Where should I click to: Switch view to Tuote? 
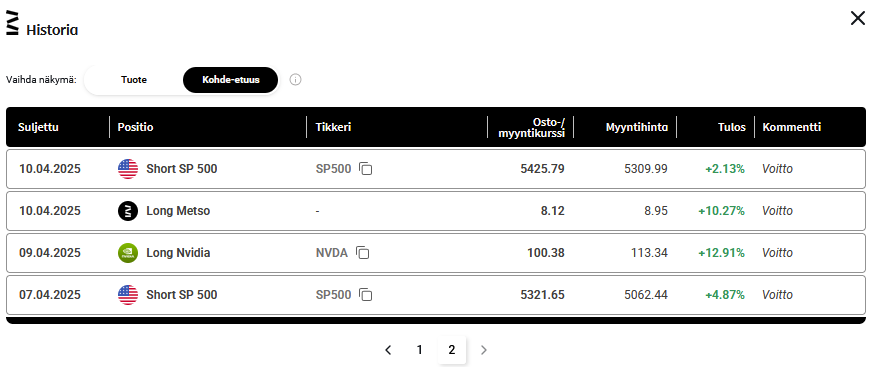(x=134, y=80)
